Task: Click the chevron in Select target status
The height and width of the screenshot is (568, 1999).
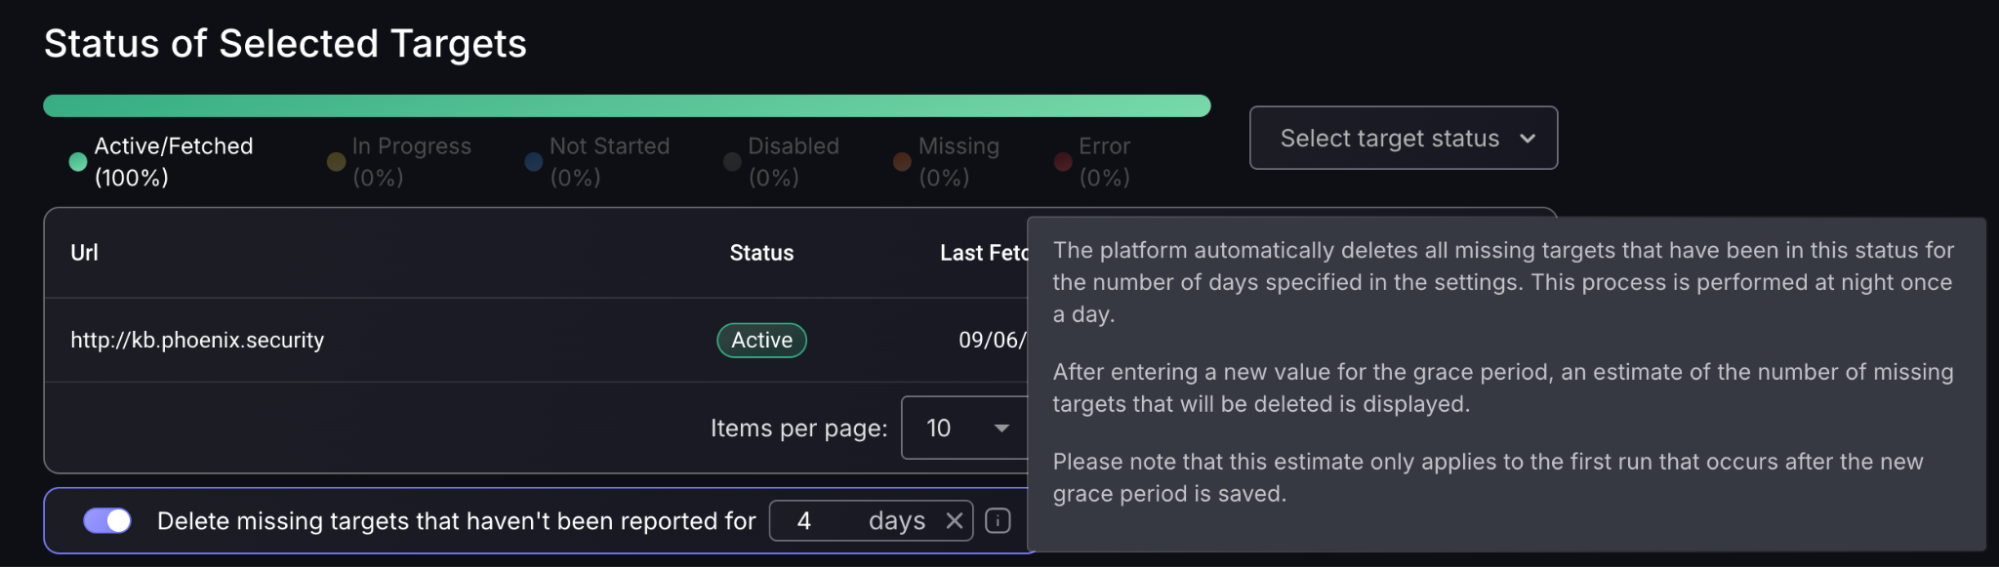Action: [x=1527, y=139]
